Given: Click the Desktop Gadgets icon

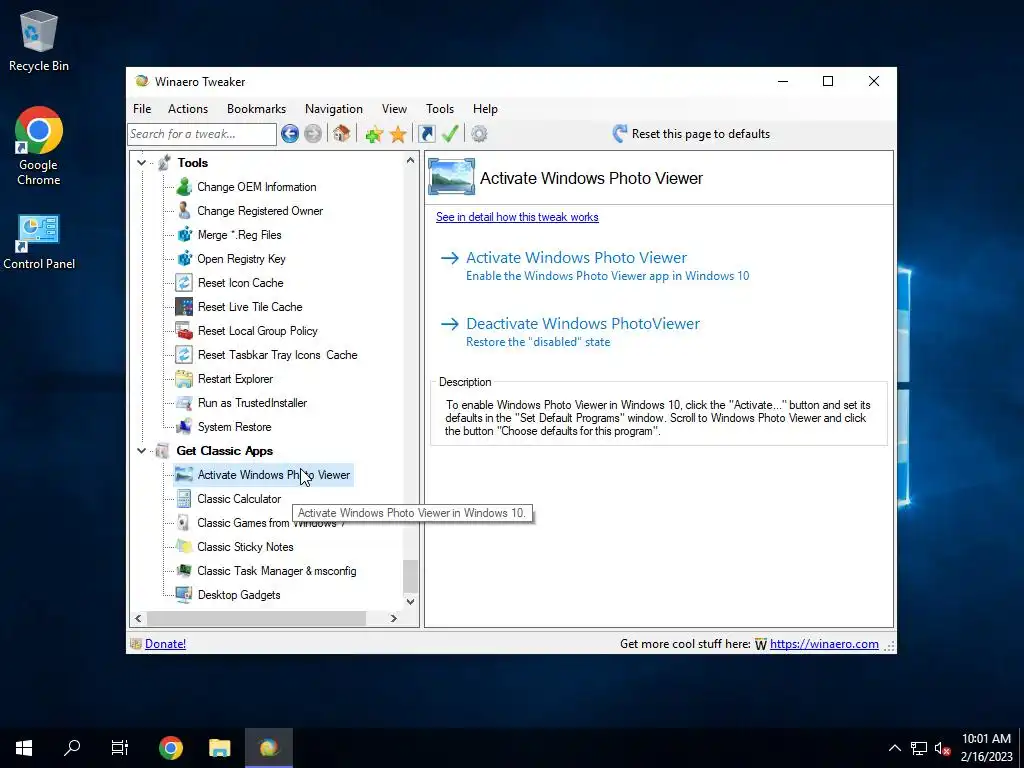Looking at the screenshot, I should [184, 595].
